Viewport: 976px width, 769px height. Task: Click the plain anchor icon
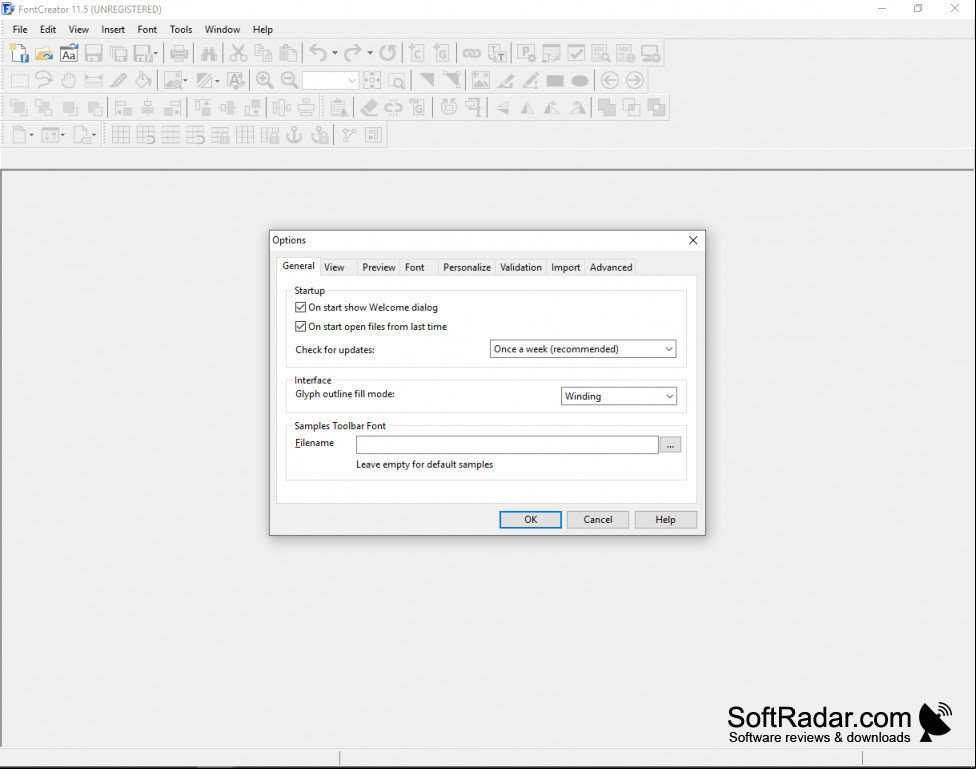pyautogui.click(x=294, y=134)
